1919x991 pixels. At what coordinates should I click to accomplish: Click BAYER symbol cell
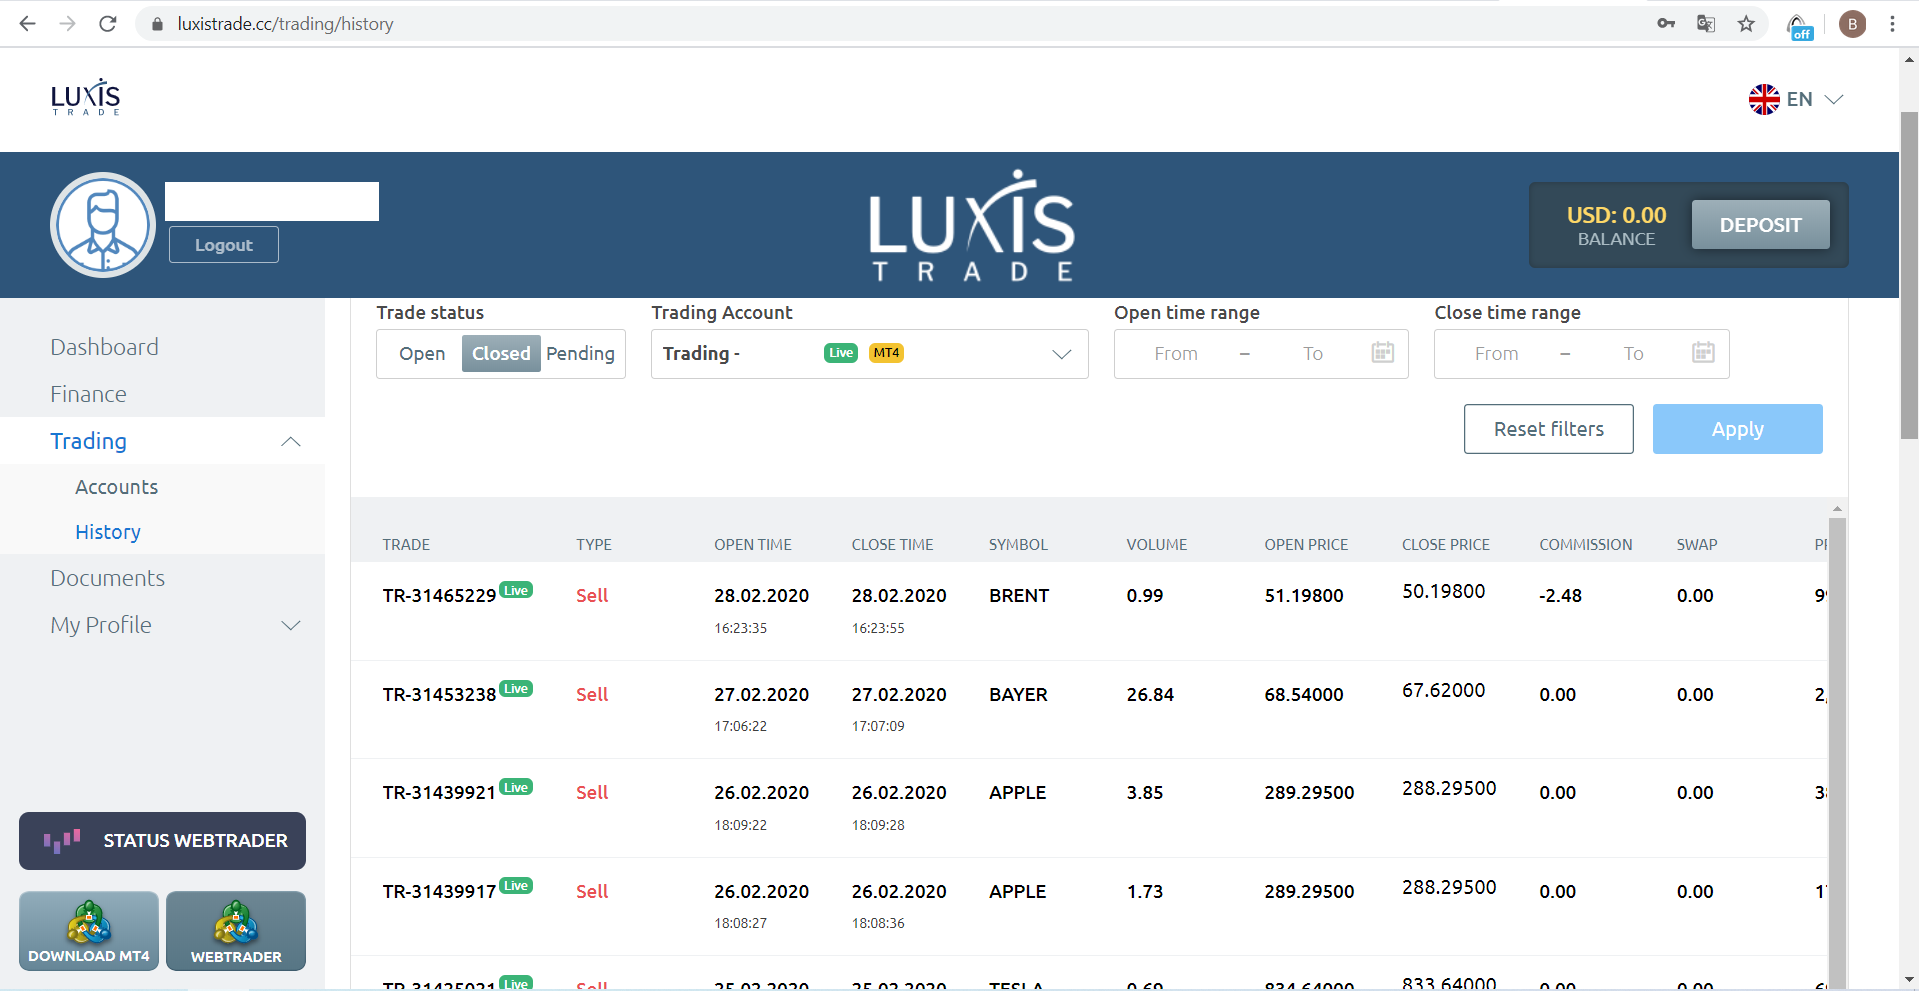1018,695
